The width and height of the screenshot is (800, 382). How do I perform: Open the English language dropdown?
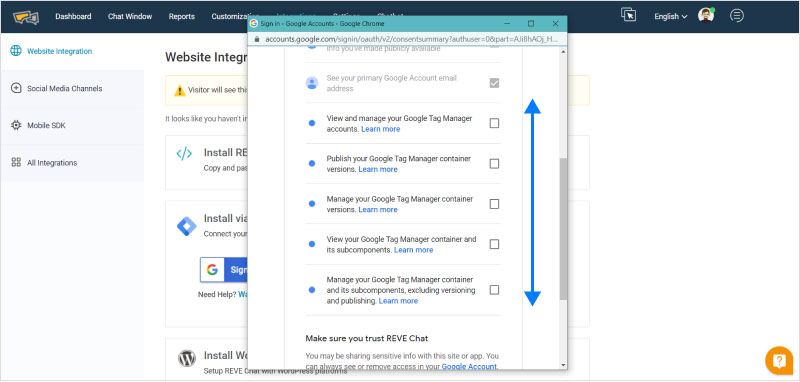[x=670, y=16]
